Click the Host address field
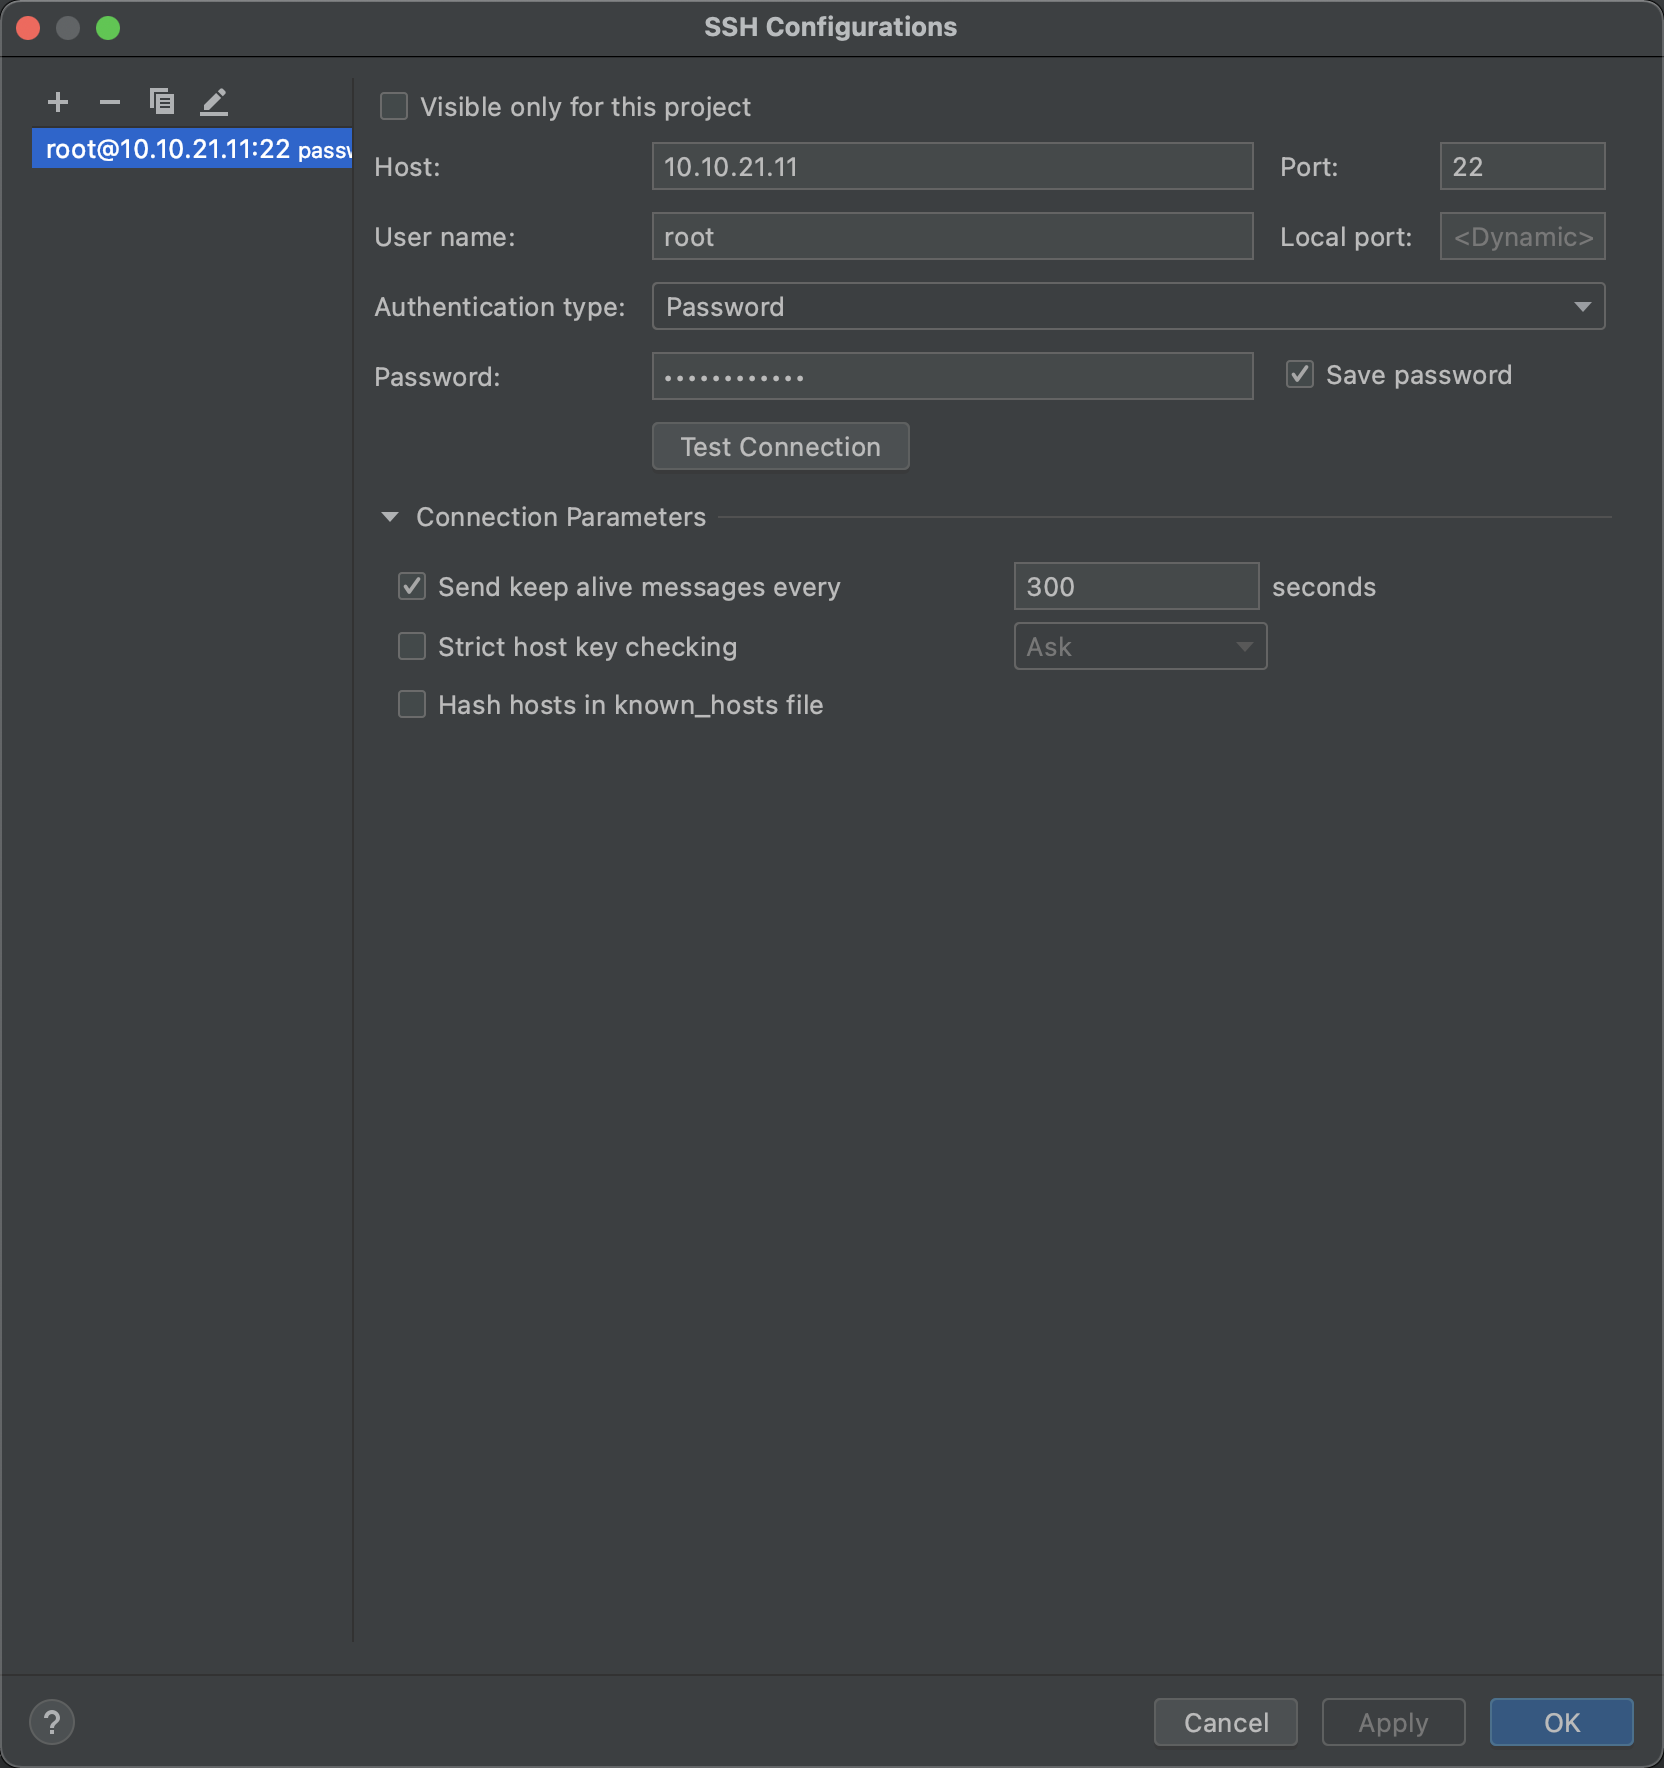The image size is (1664, 1768). (x=952, y=167)
